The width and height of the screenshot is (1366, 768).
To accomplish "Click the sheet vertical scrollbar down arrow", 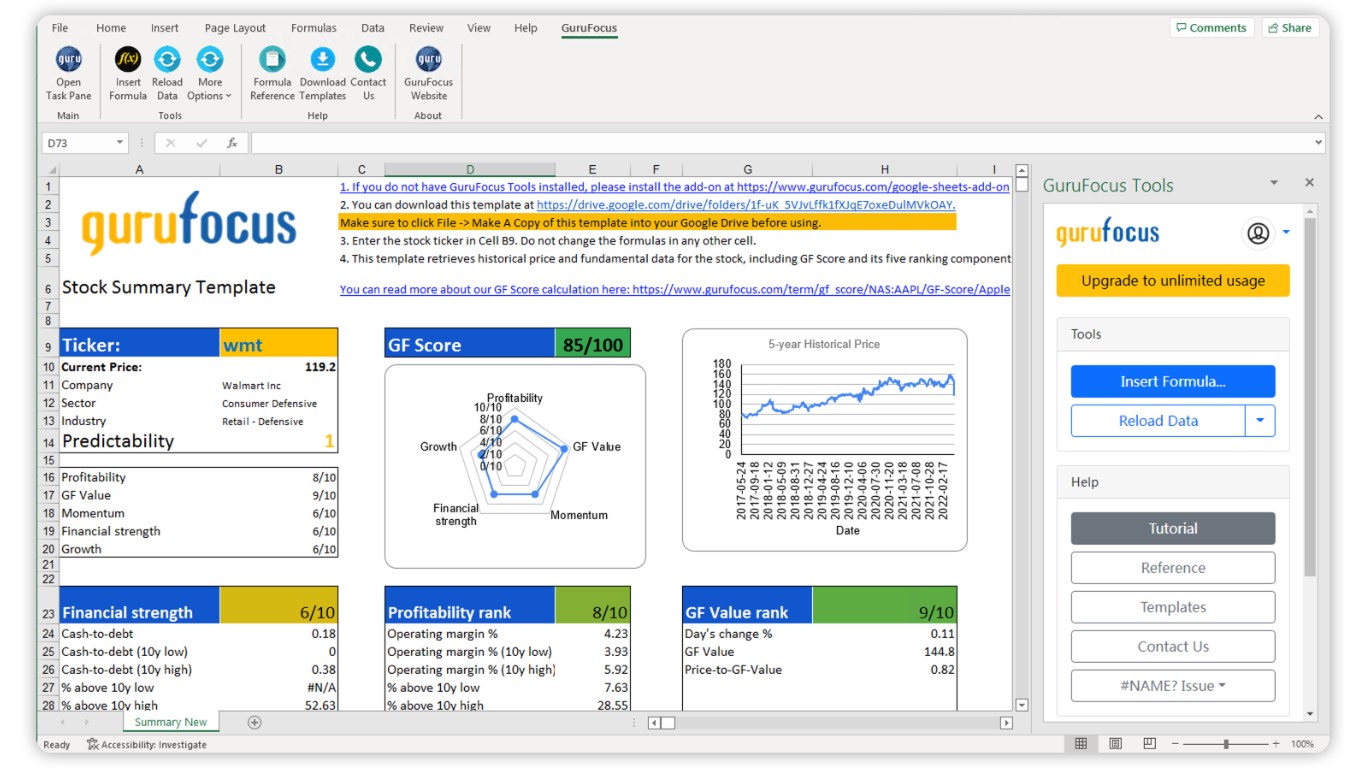I will 1021,705.
